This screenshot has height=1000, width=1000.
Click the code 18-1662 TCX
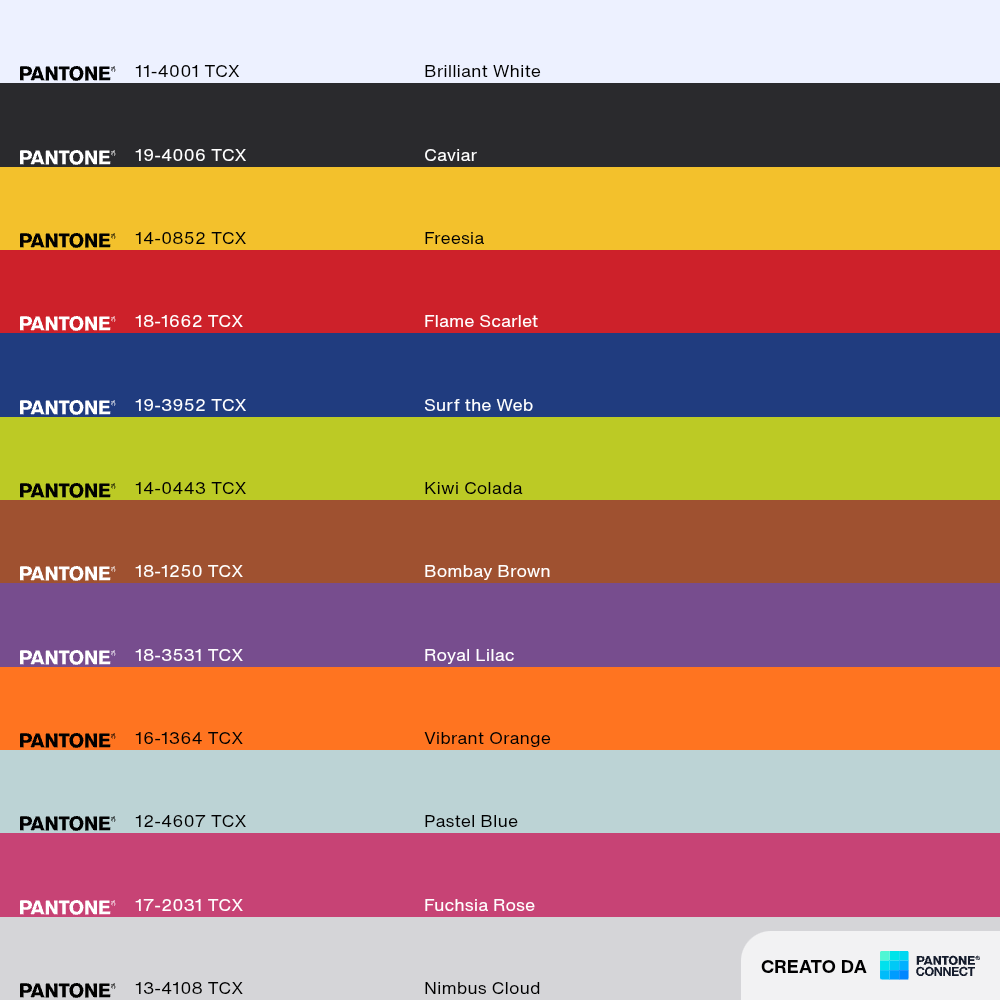(x=189, y=321)
